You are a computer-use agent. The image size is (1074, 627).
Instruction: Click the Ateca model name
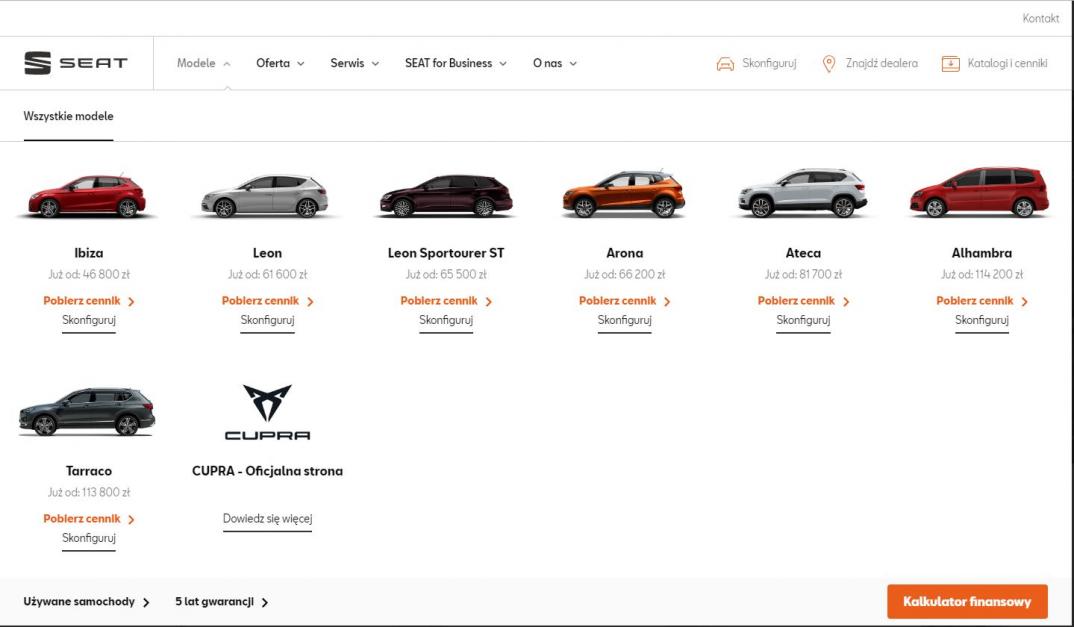(x=803, y=253)
